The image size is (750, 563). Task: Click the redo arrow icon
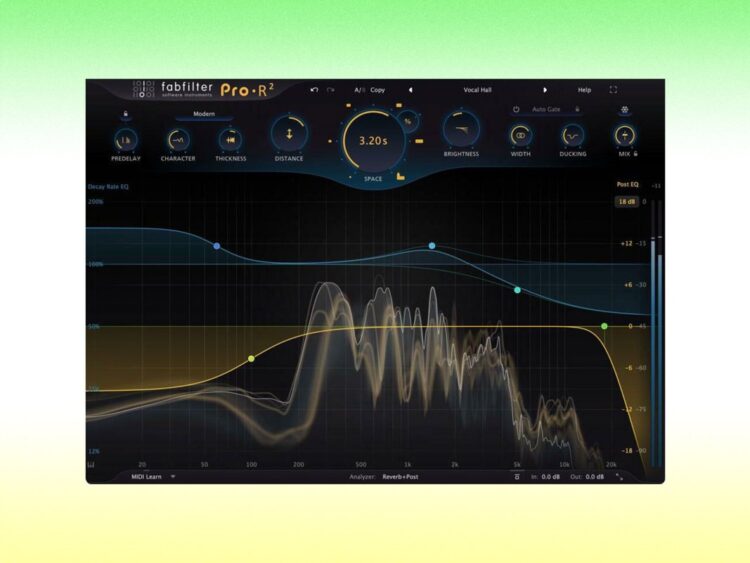tap(331, 90)
